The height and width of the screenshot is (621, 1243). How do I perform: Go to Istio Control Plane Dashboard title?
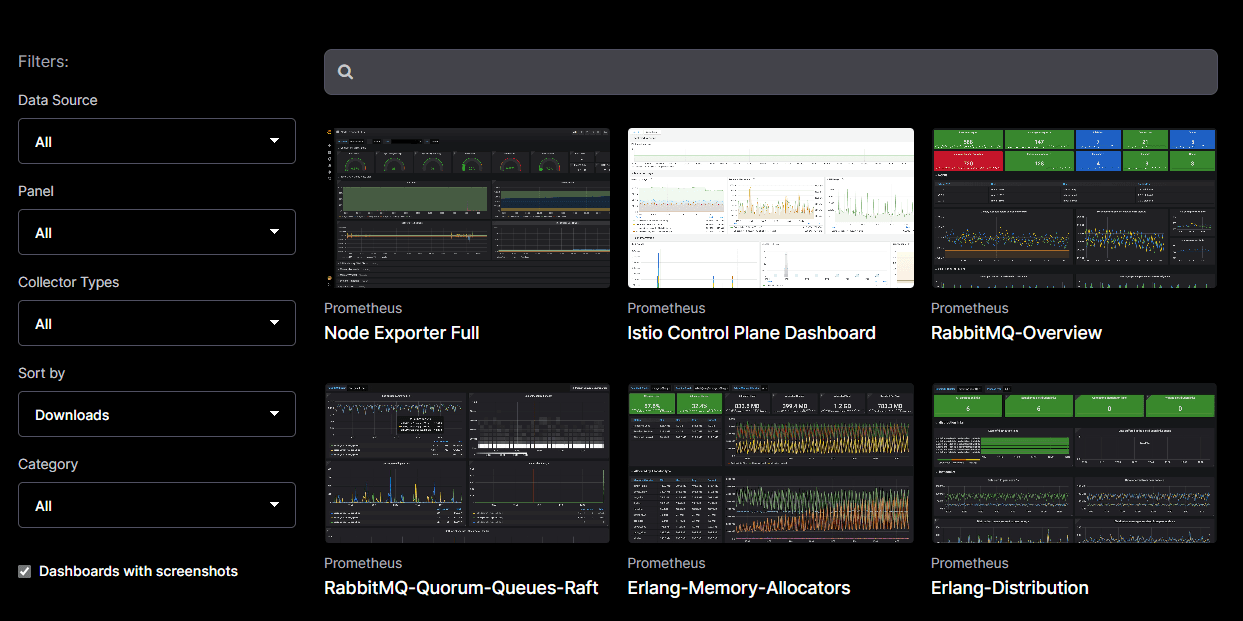(752, 333)
